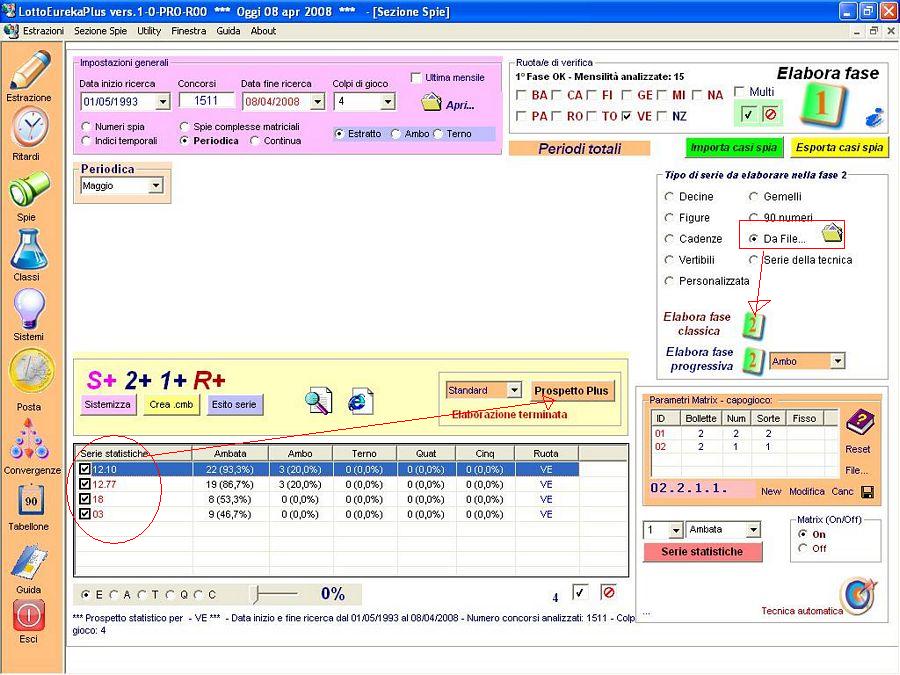This screenshot has height=675, width=900.
Task: Click the Esporta casi spia button
Action: tap(839, 148)
